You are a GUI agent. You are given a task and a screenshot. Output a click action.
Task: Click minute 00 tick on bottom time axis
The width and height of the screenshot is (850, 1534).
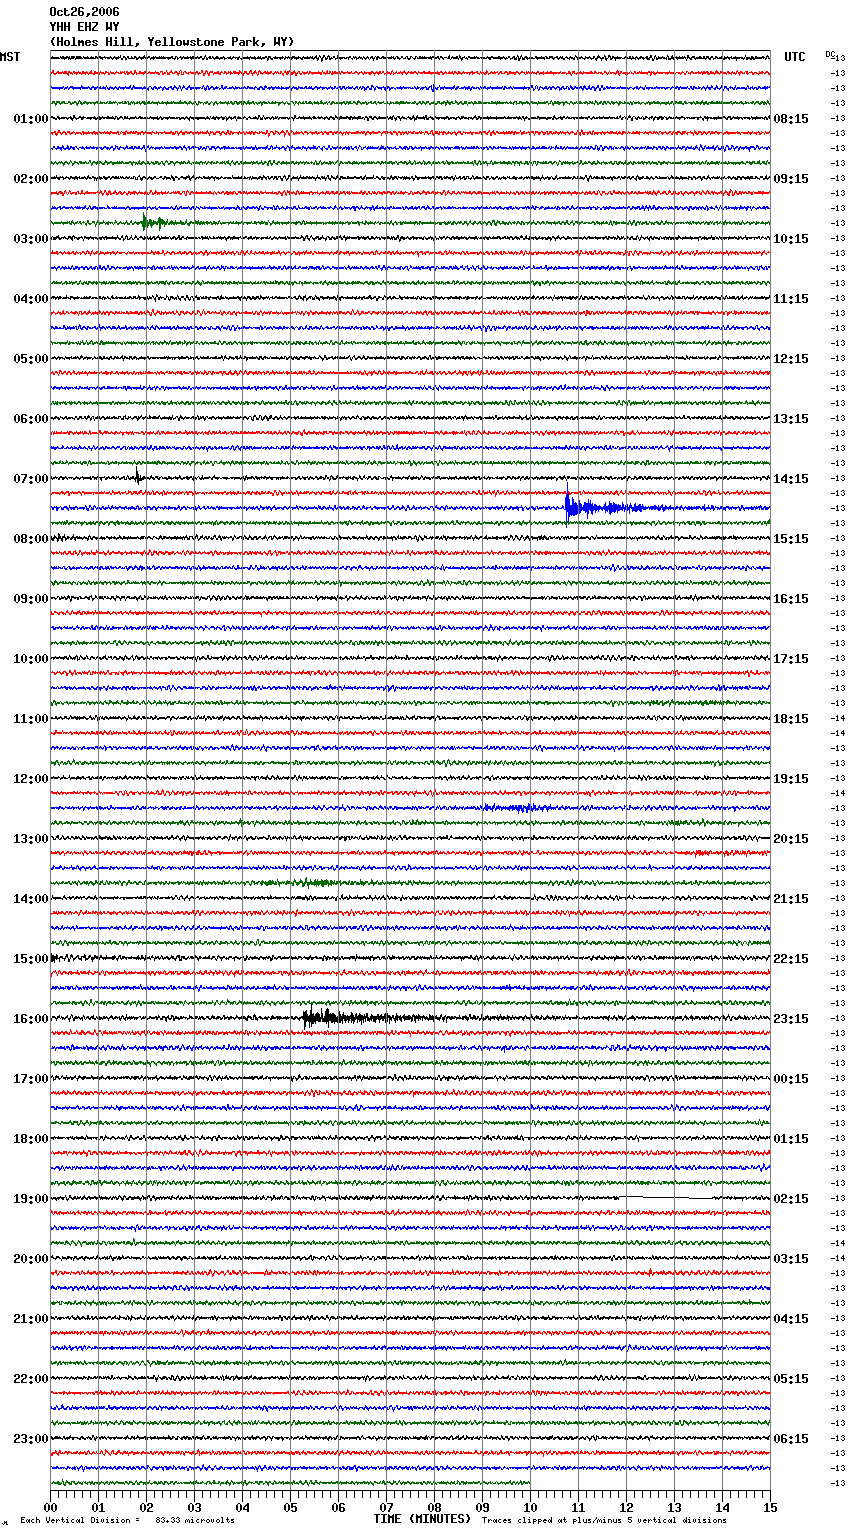[50, 1507]
